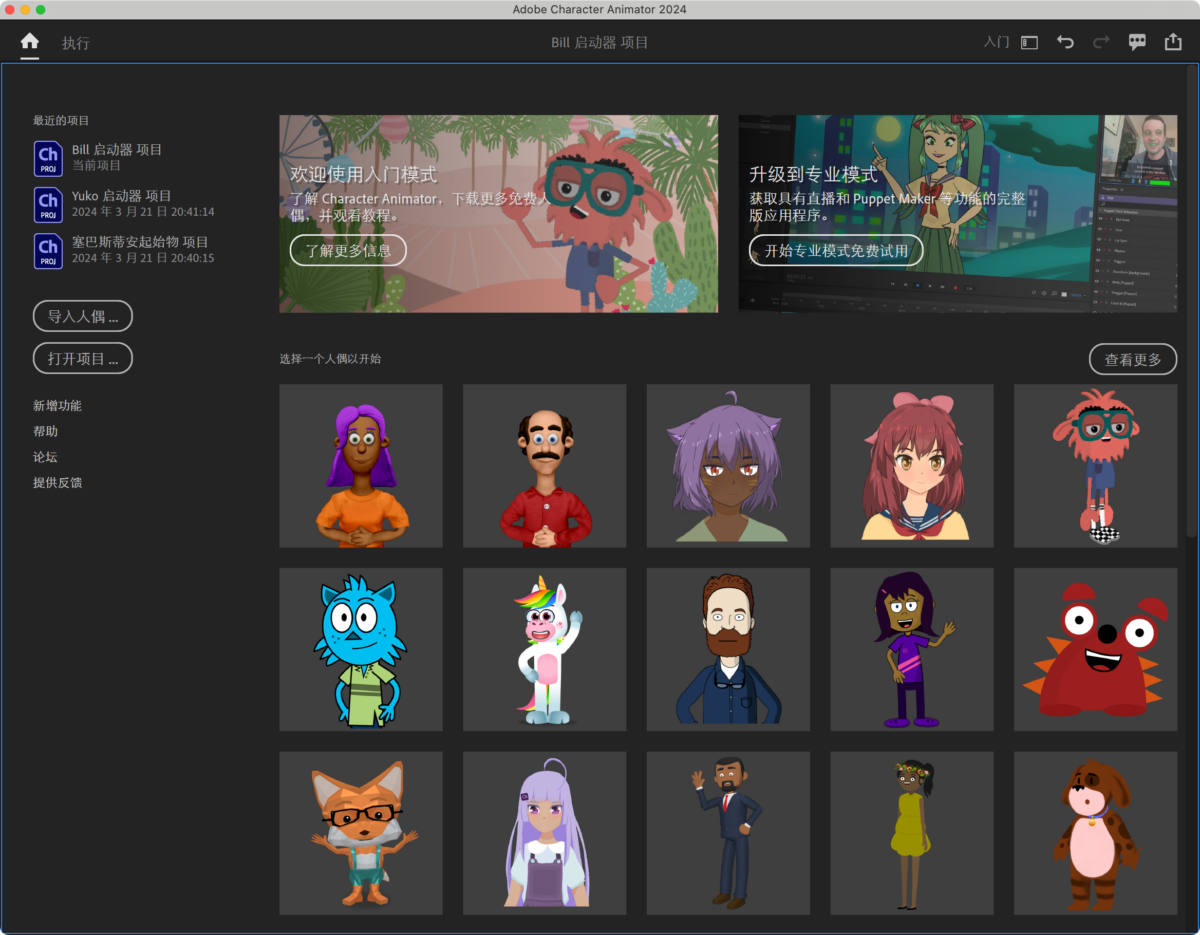Click the 查看更多 button
1200x935 pixels.
pos(1133,359)
